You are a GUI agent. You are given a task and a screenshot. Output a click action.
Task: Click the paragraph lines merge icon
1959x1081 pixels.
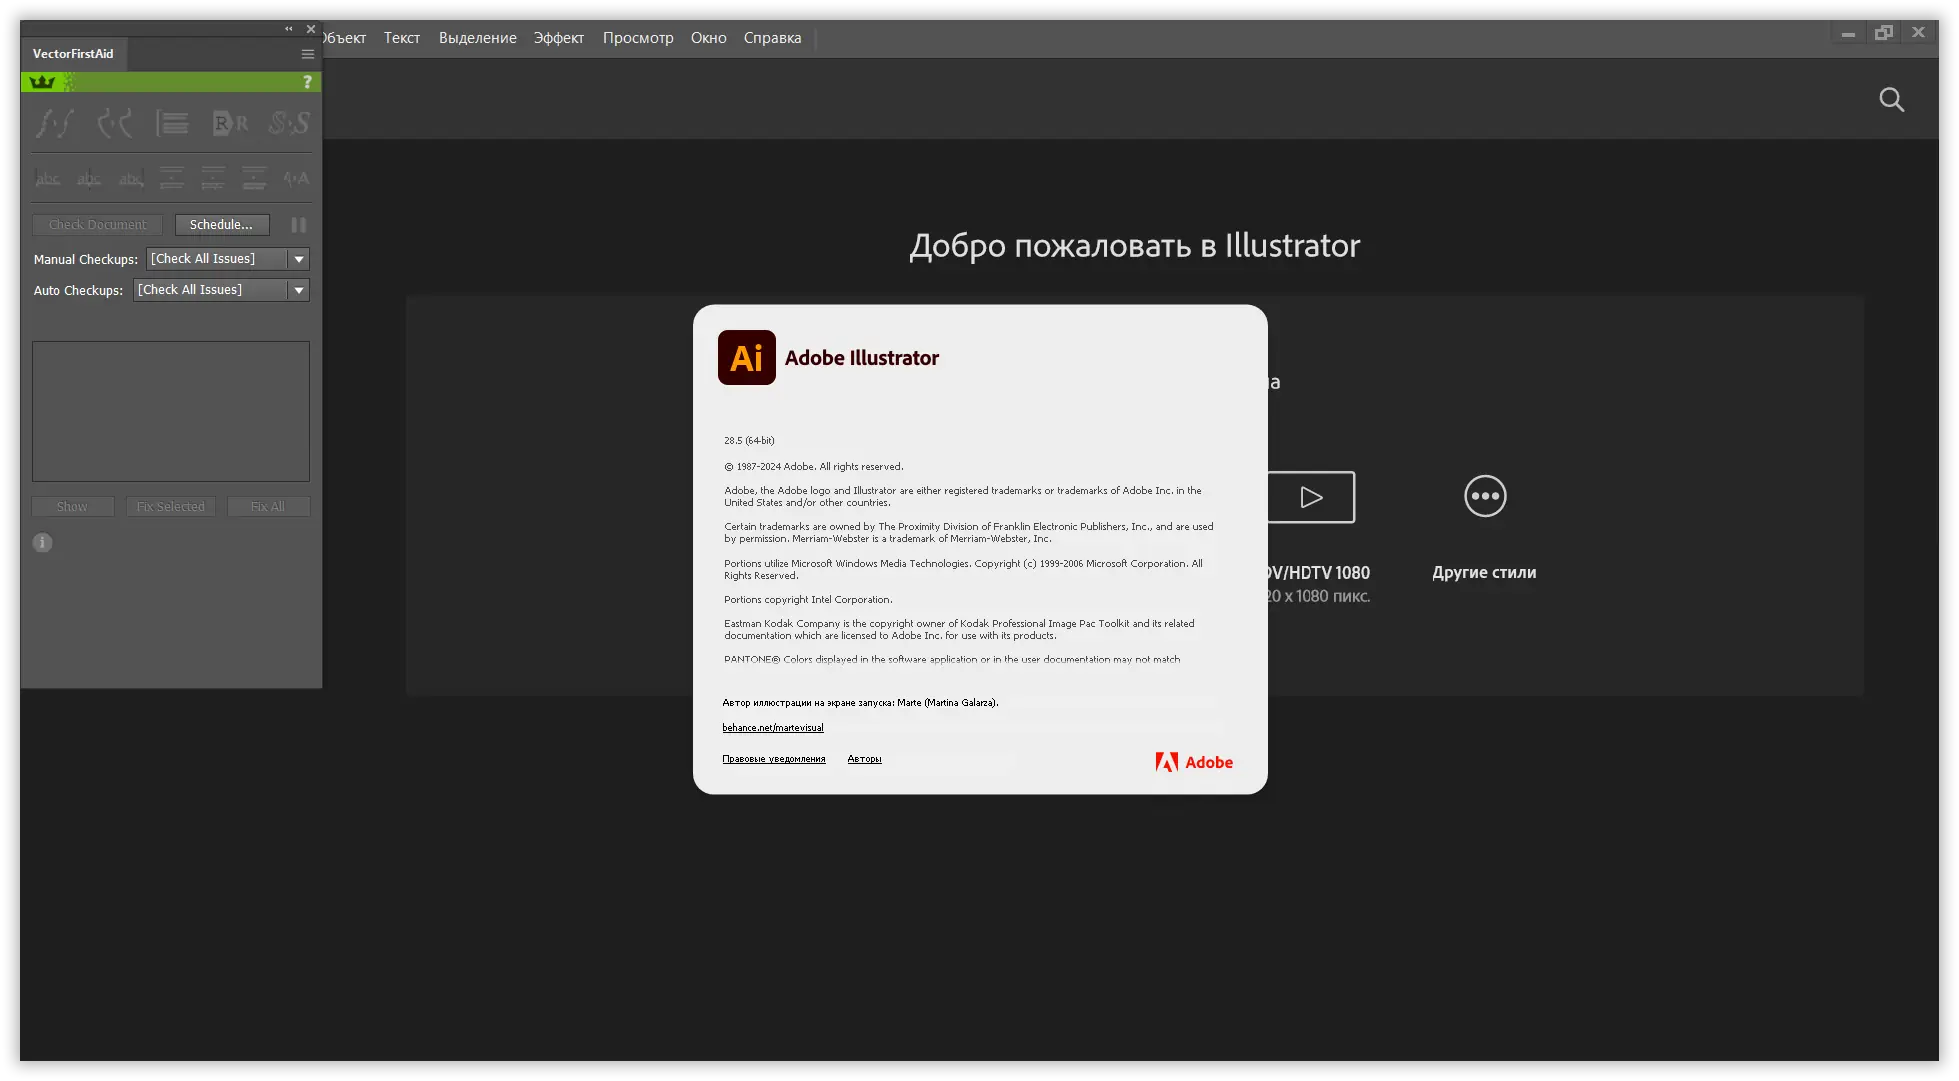click(x=172, y=123)
